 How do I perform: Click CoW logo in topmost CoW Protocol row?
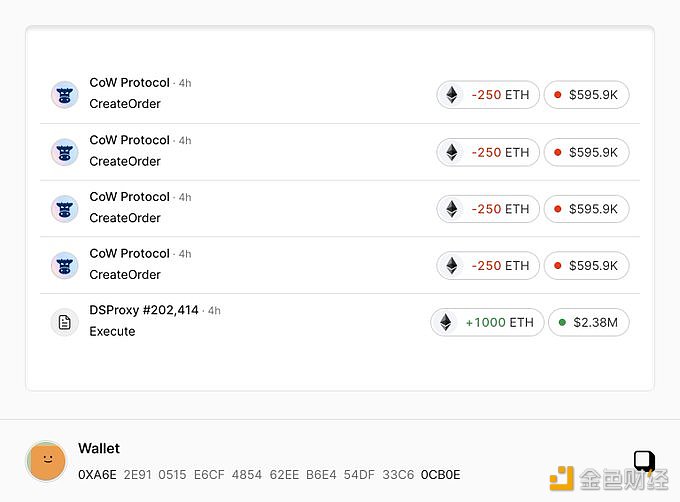tap(65, 95)
